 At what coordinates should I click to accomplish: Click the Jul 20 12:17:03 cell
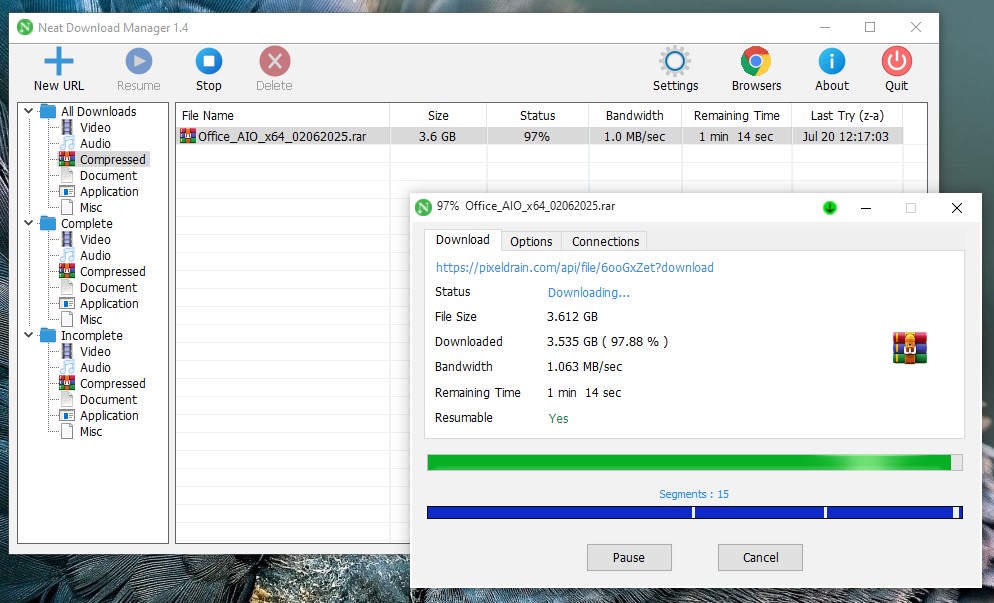click(x=846, y=136)
